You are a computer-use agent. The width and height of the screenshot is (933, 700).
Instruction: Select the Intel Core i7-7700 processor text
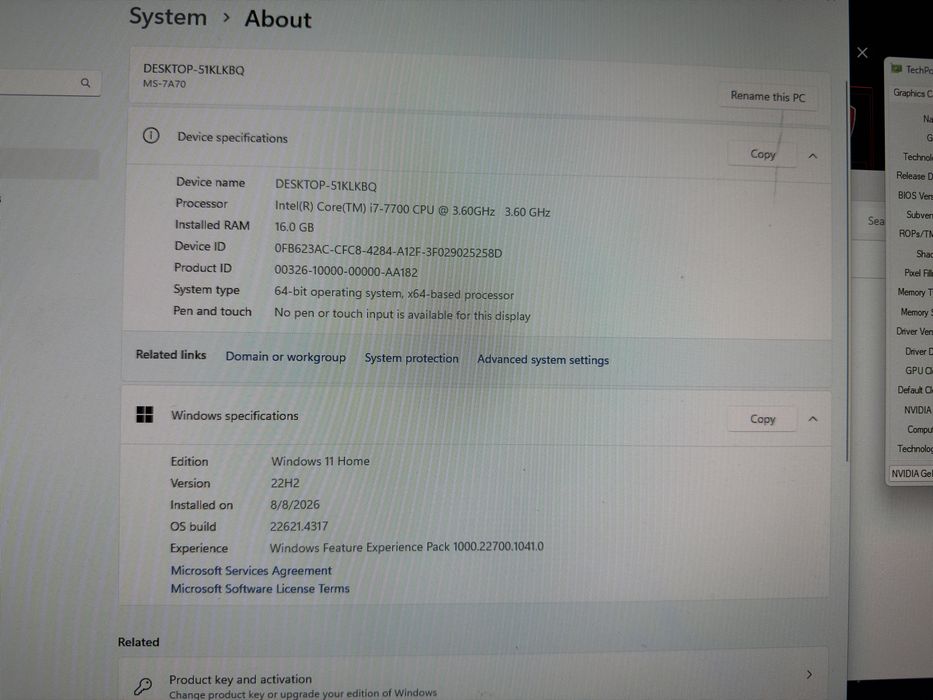[412, 209]
